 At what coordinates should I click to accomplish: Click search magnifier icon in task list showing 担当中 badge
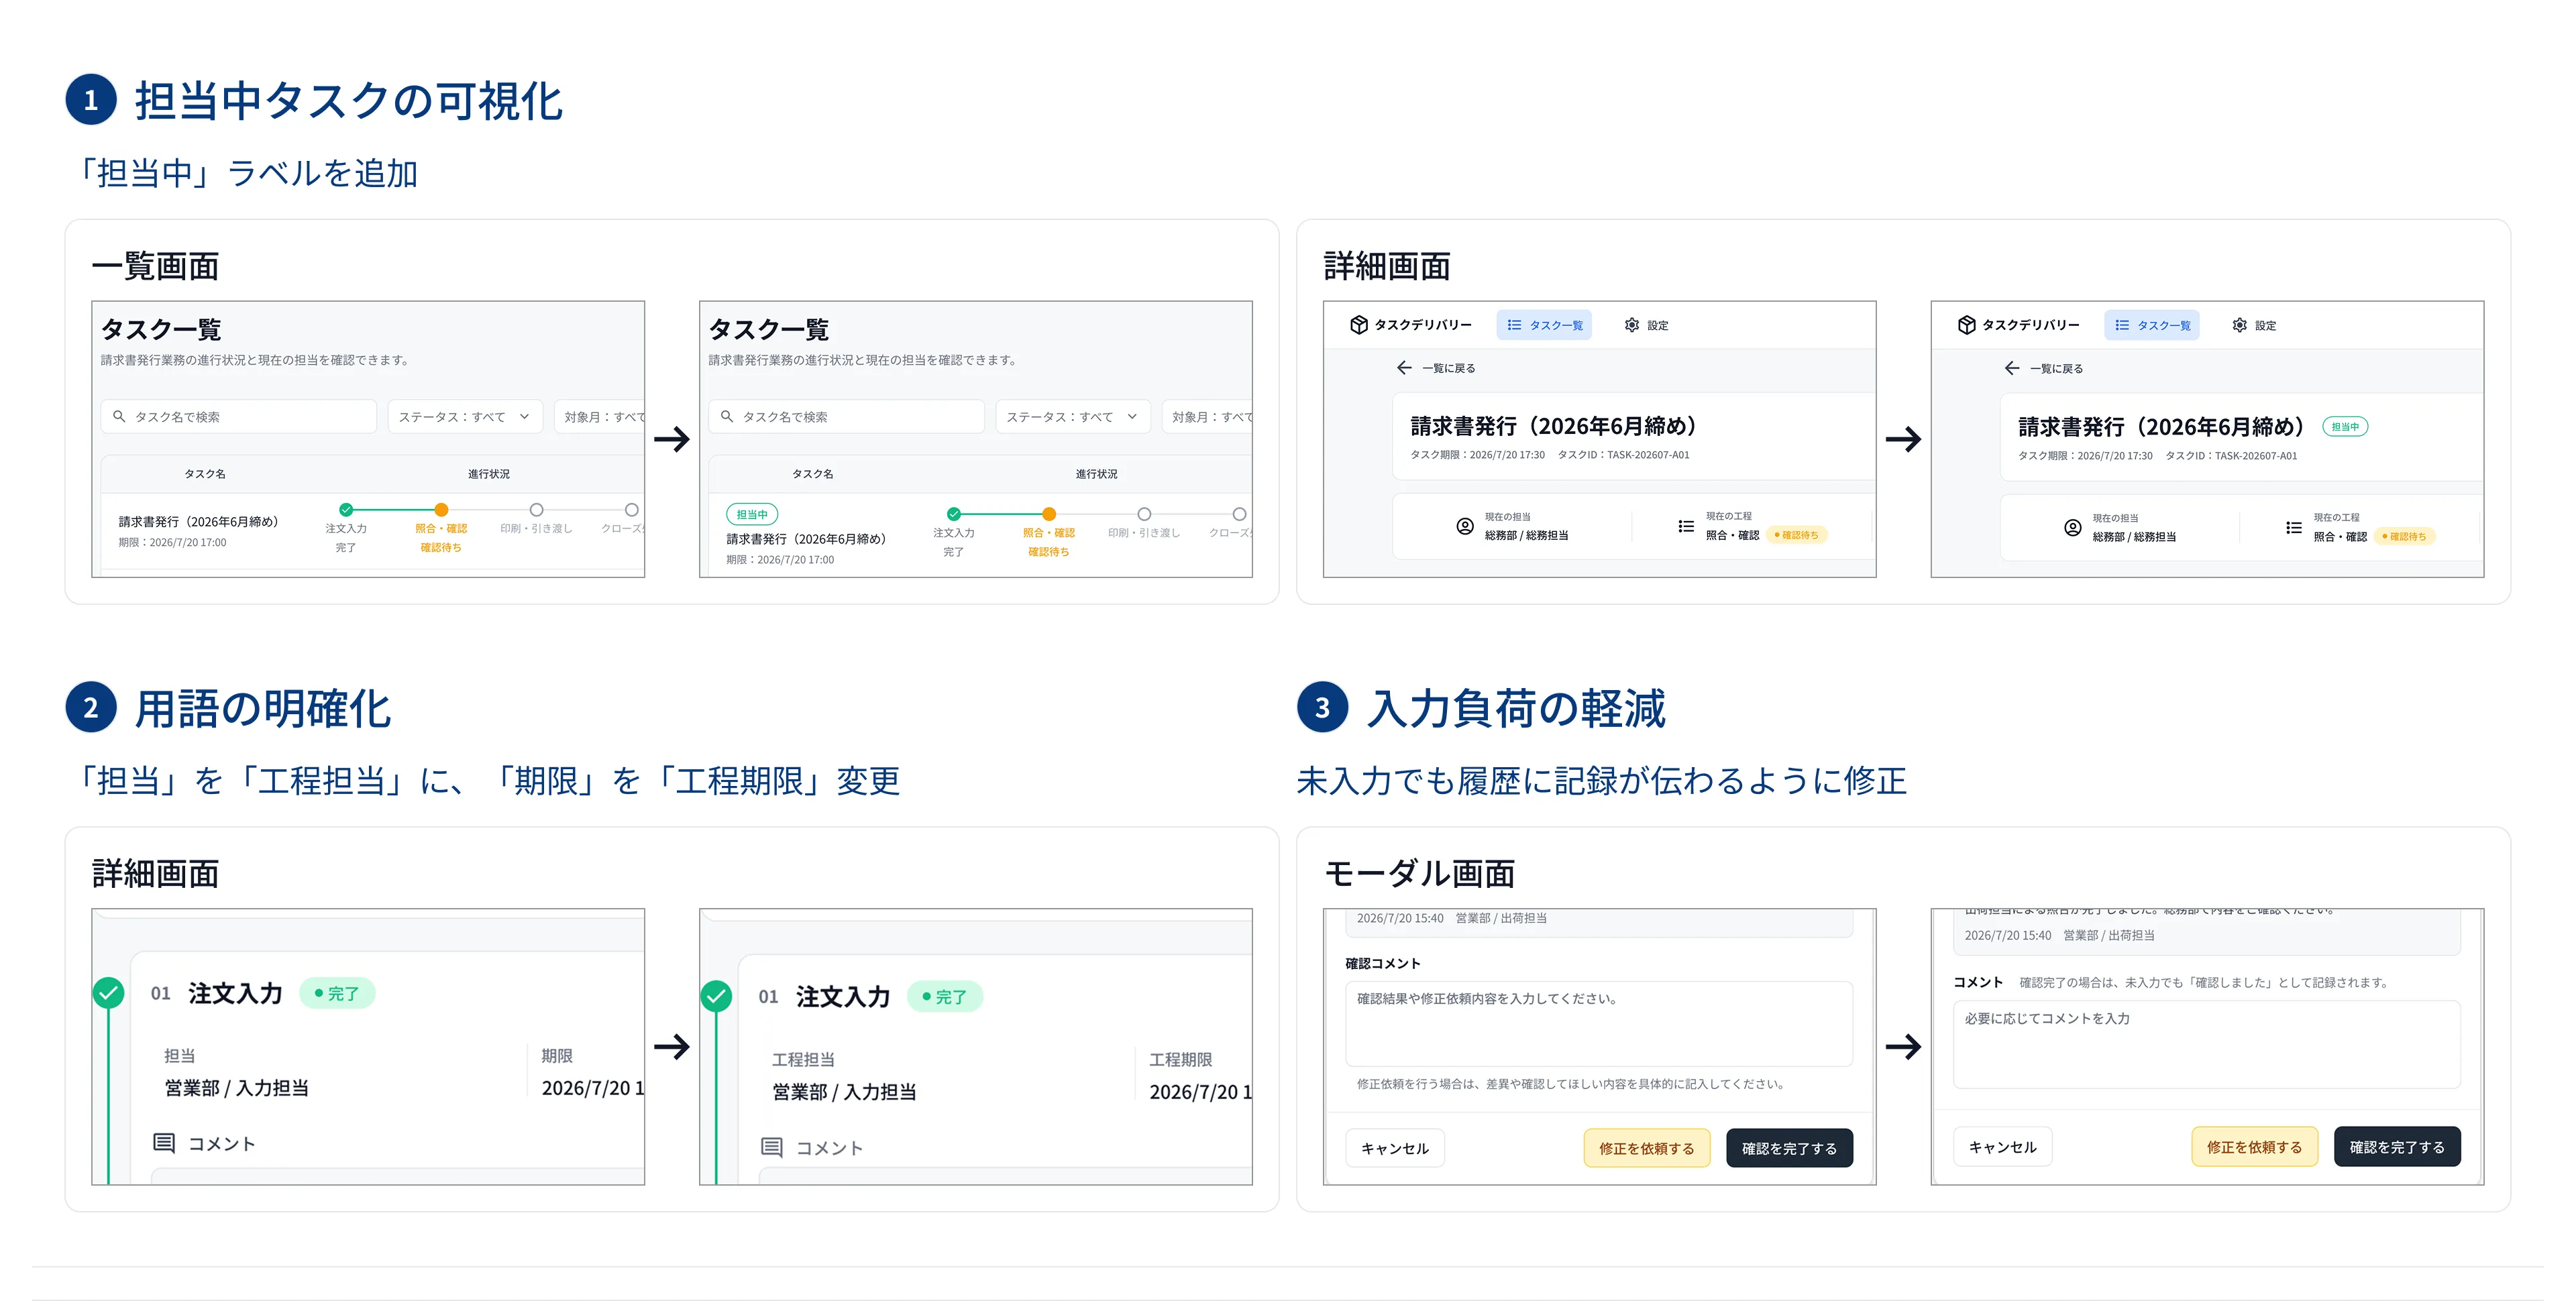(x=727, y=416)
